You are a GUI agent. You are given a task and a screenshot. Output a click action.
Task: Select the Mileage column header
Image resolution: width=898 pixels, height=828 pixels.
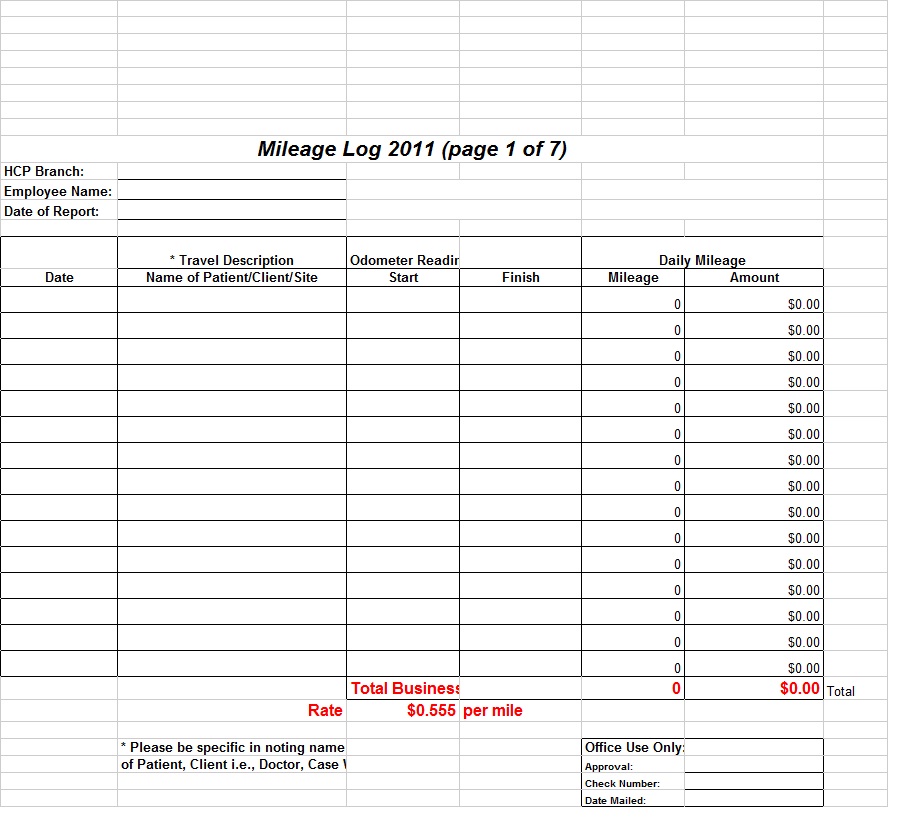tap(633, 278)
